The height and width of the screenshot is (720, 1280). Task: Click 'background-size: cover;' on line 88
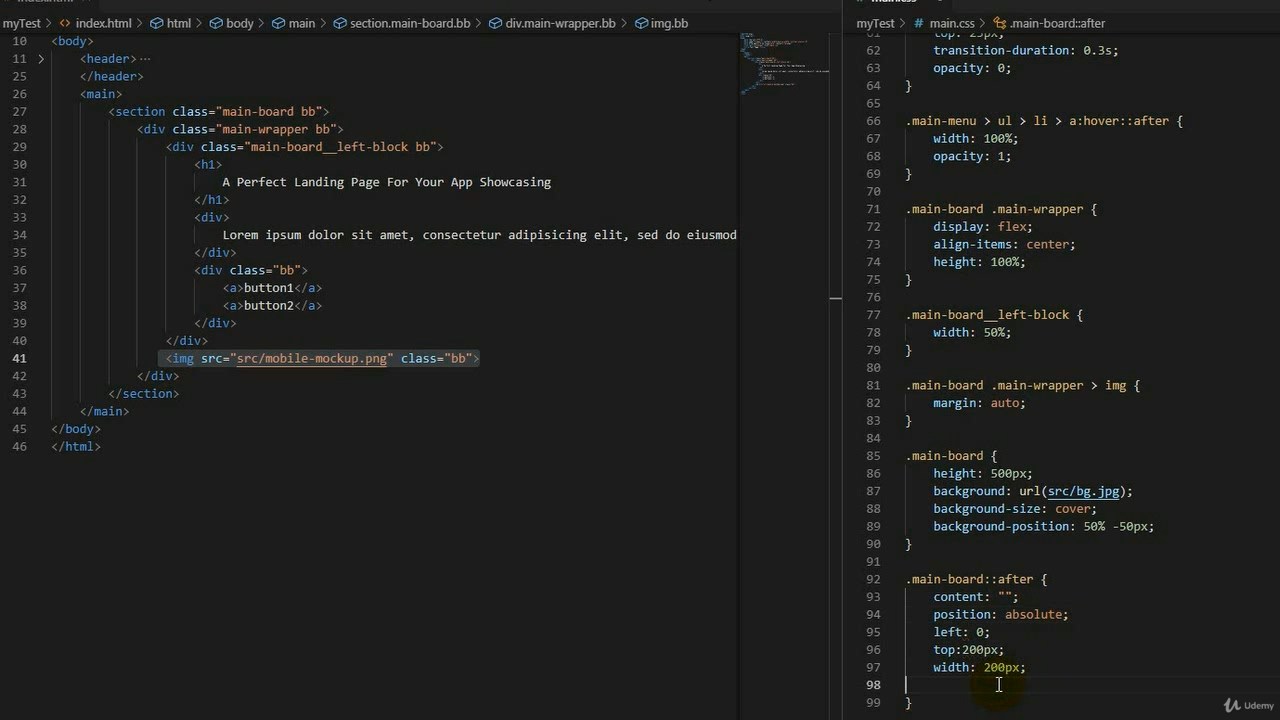[1015, 509]
